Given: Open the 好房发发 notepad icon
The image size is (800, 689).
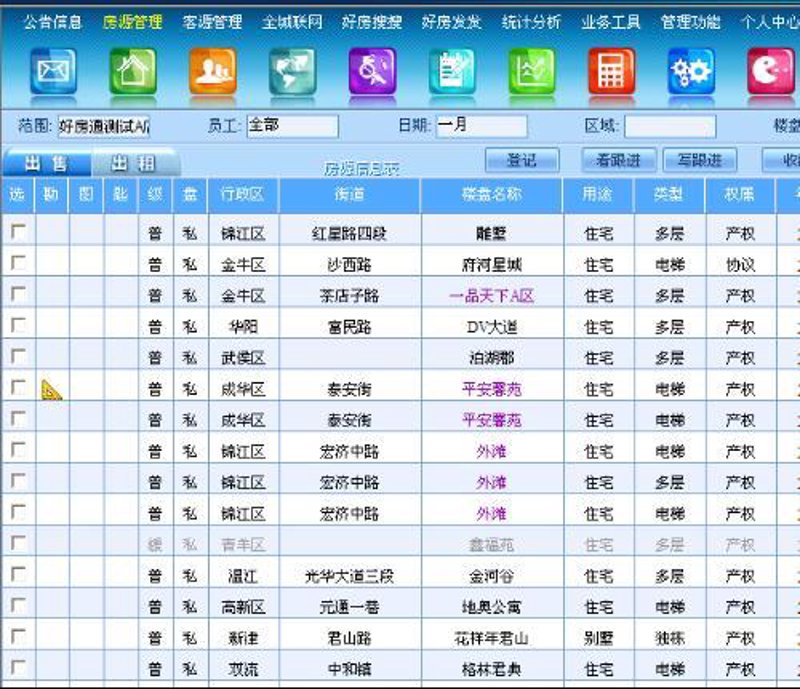Looking at the screenshot, I should [x=452, y=71].
